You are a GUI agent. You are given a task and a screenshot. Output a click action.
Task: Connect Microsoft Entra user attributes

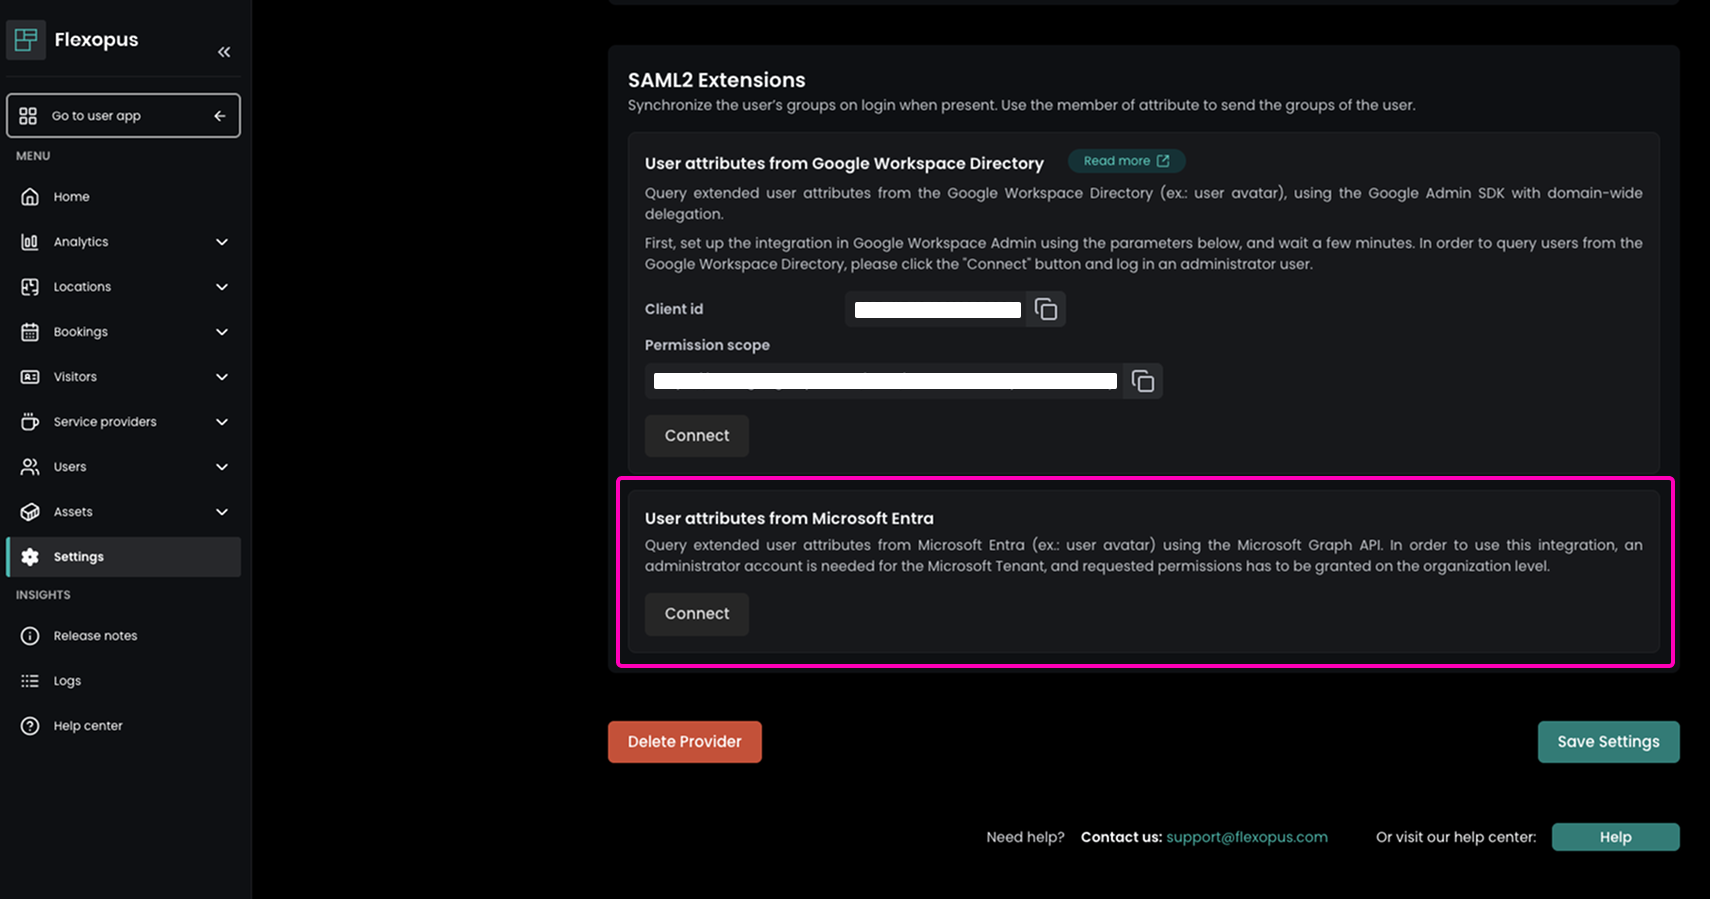[697, 614]
